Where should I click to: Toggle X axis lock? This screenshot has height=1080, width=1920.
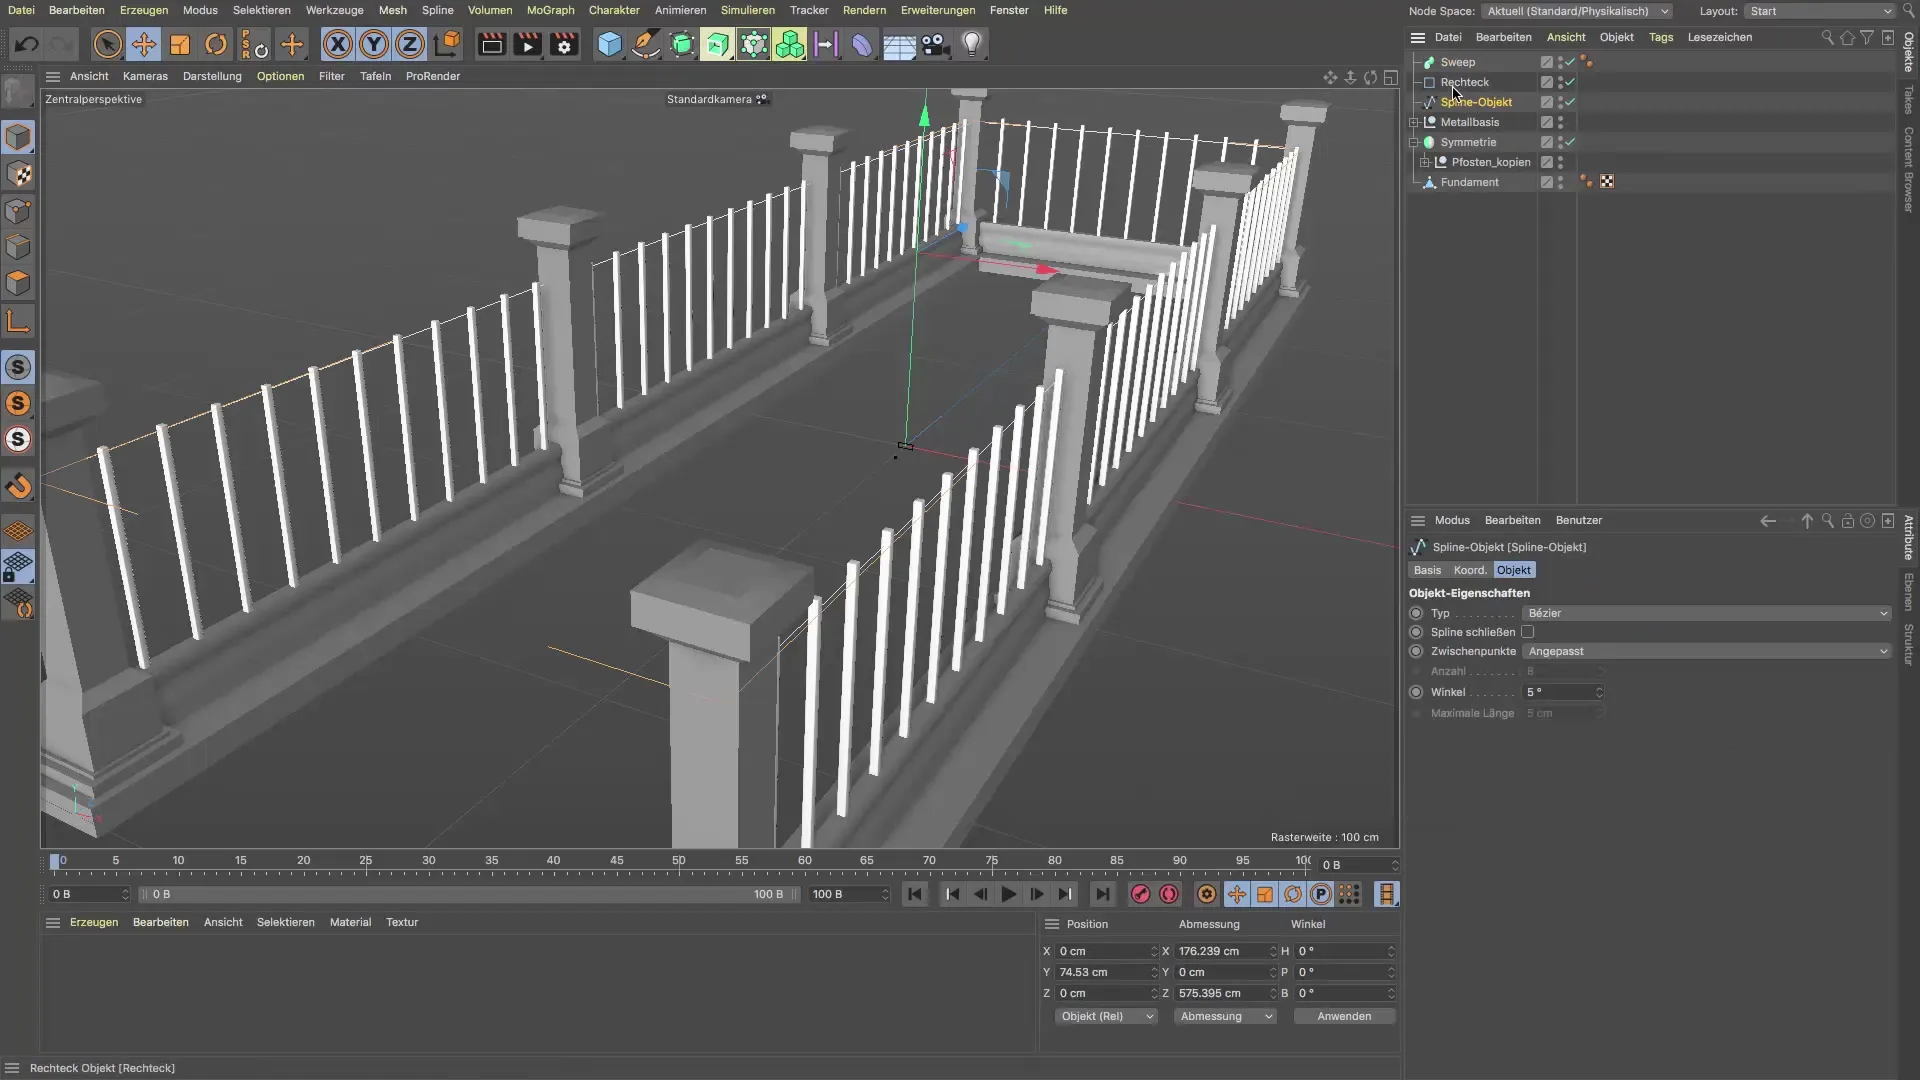point(338,44)
